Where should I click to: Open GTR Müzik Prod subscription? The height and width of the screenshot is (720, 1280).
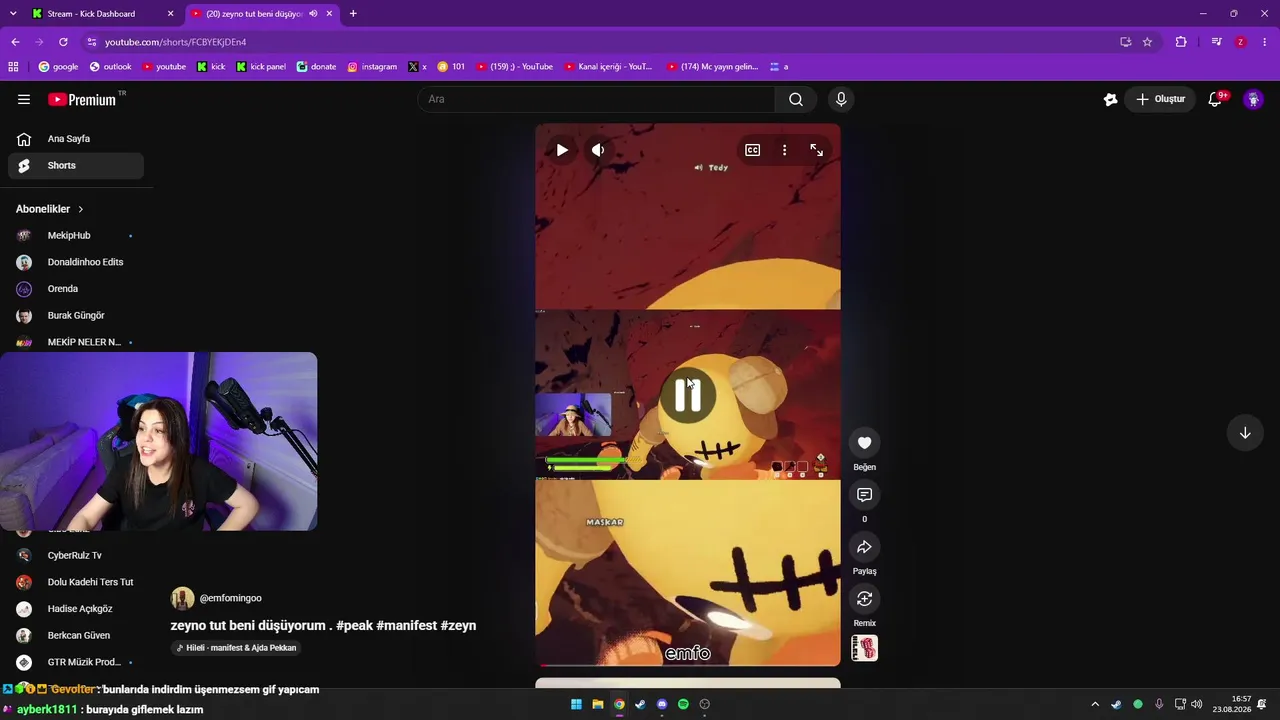pyautogui.click(x=76, y=662)
